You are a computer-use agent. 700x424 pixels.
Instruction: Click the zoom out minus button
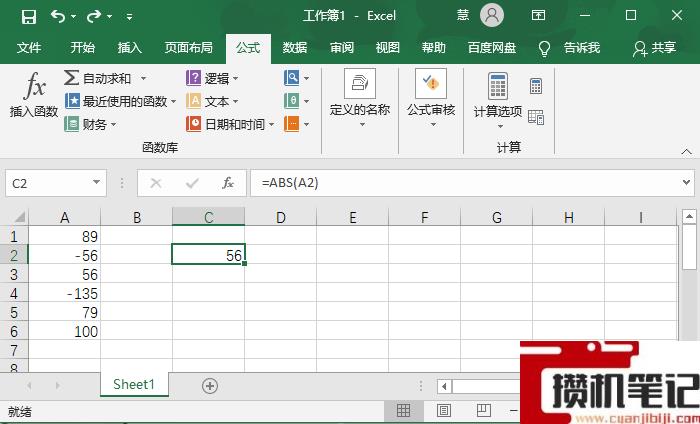tap(514, 410)
